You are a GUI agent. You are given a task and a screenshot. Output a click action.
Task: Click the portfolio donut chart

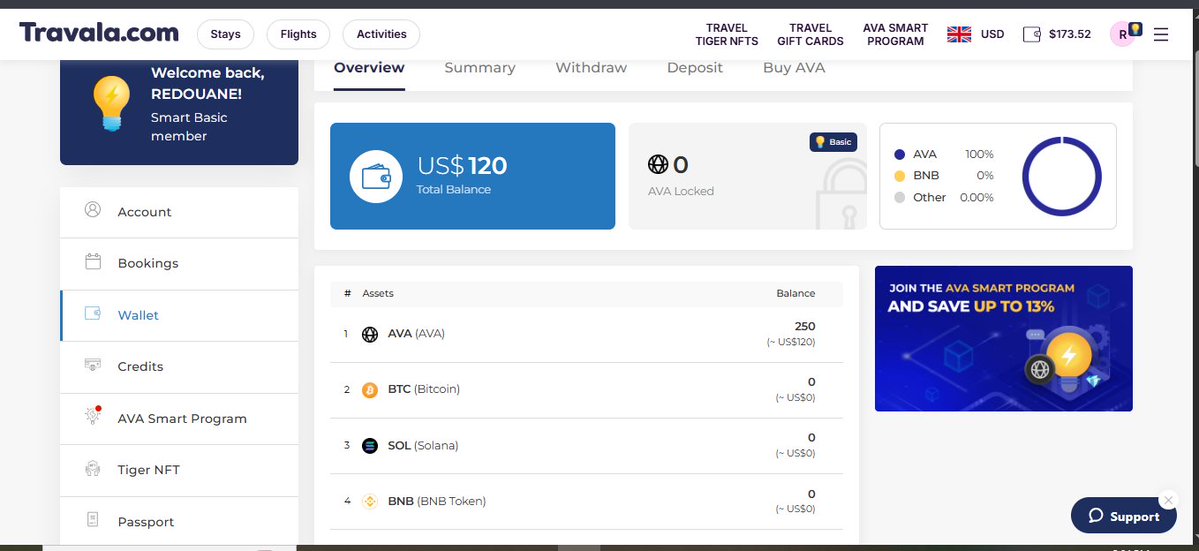tap(1061, 177)
